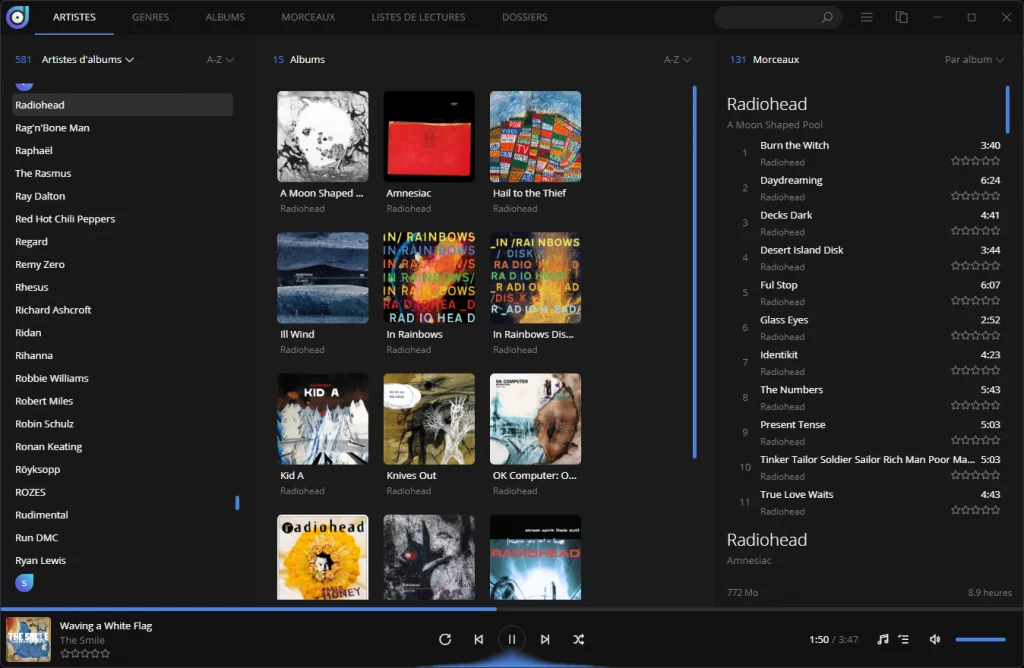The width and height of the screenshot is (1024, 668).
Task: Skip to the next track
Action: 545,639
